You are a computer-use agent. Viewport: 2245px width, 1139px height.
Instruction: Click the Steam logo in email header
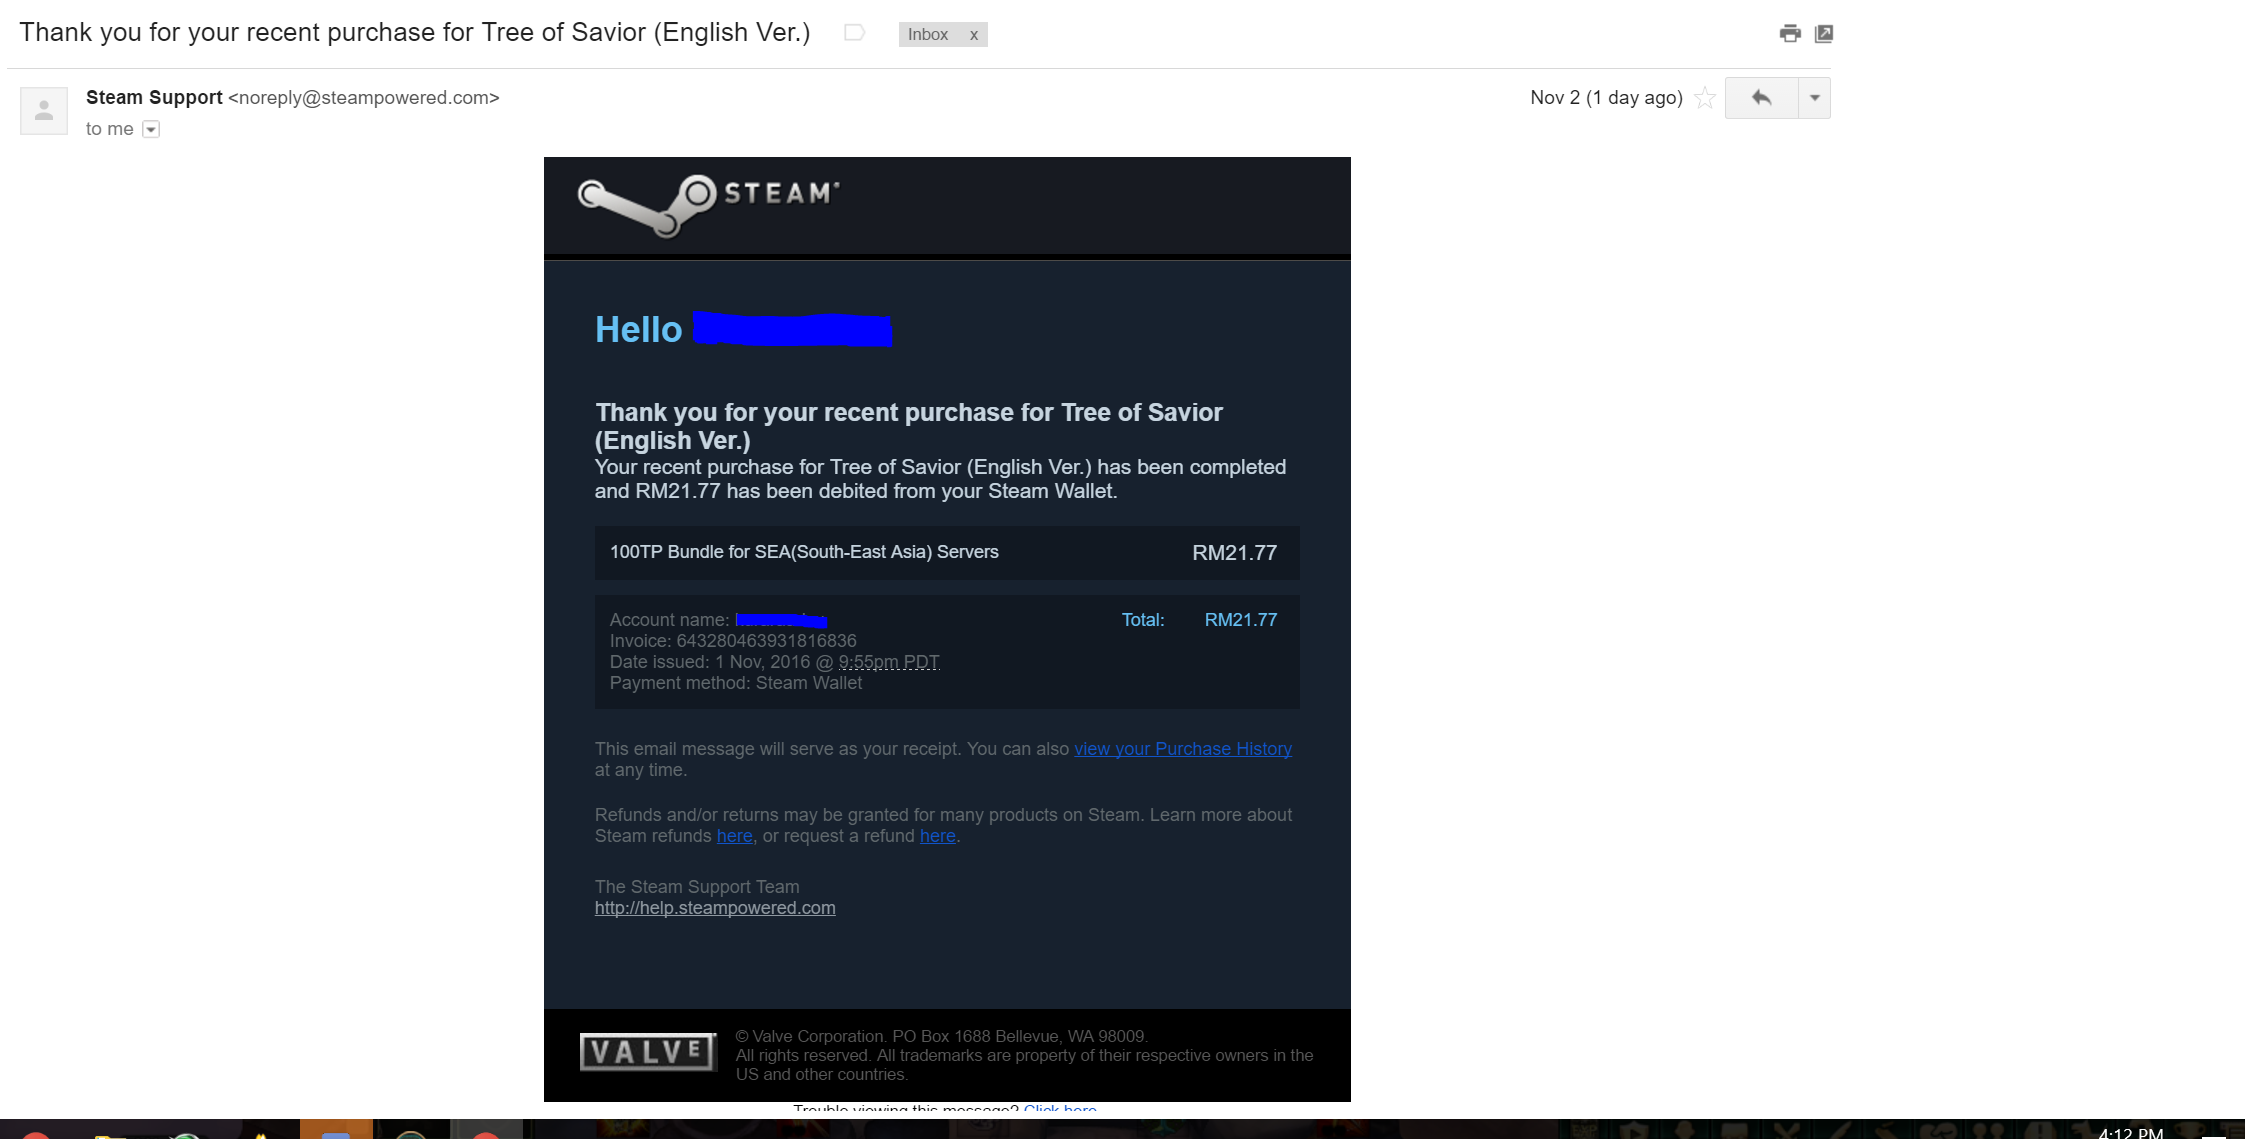coord(708,205)
